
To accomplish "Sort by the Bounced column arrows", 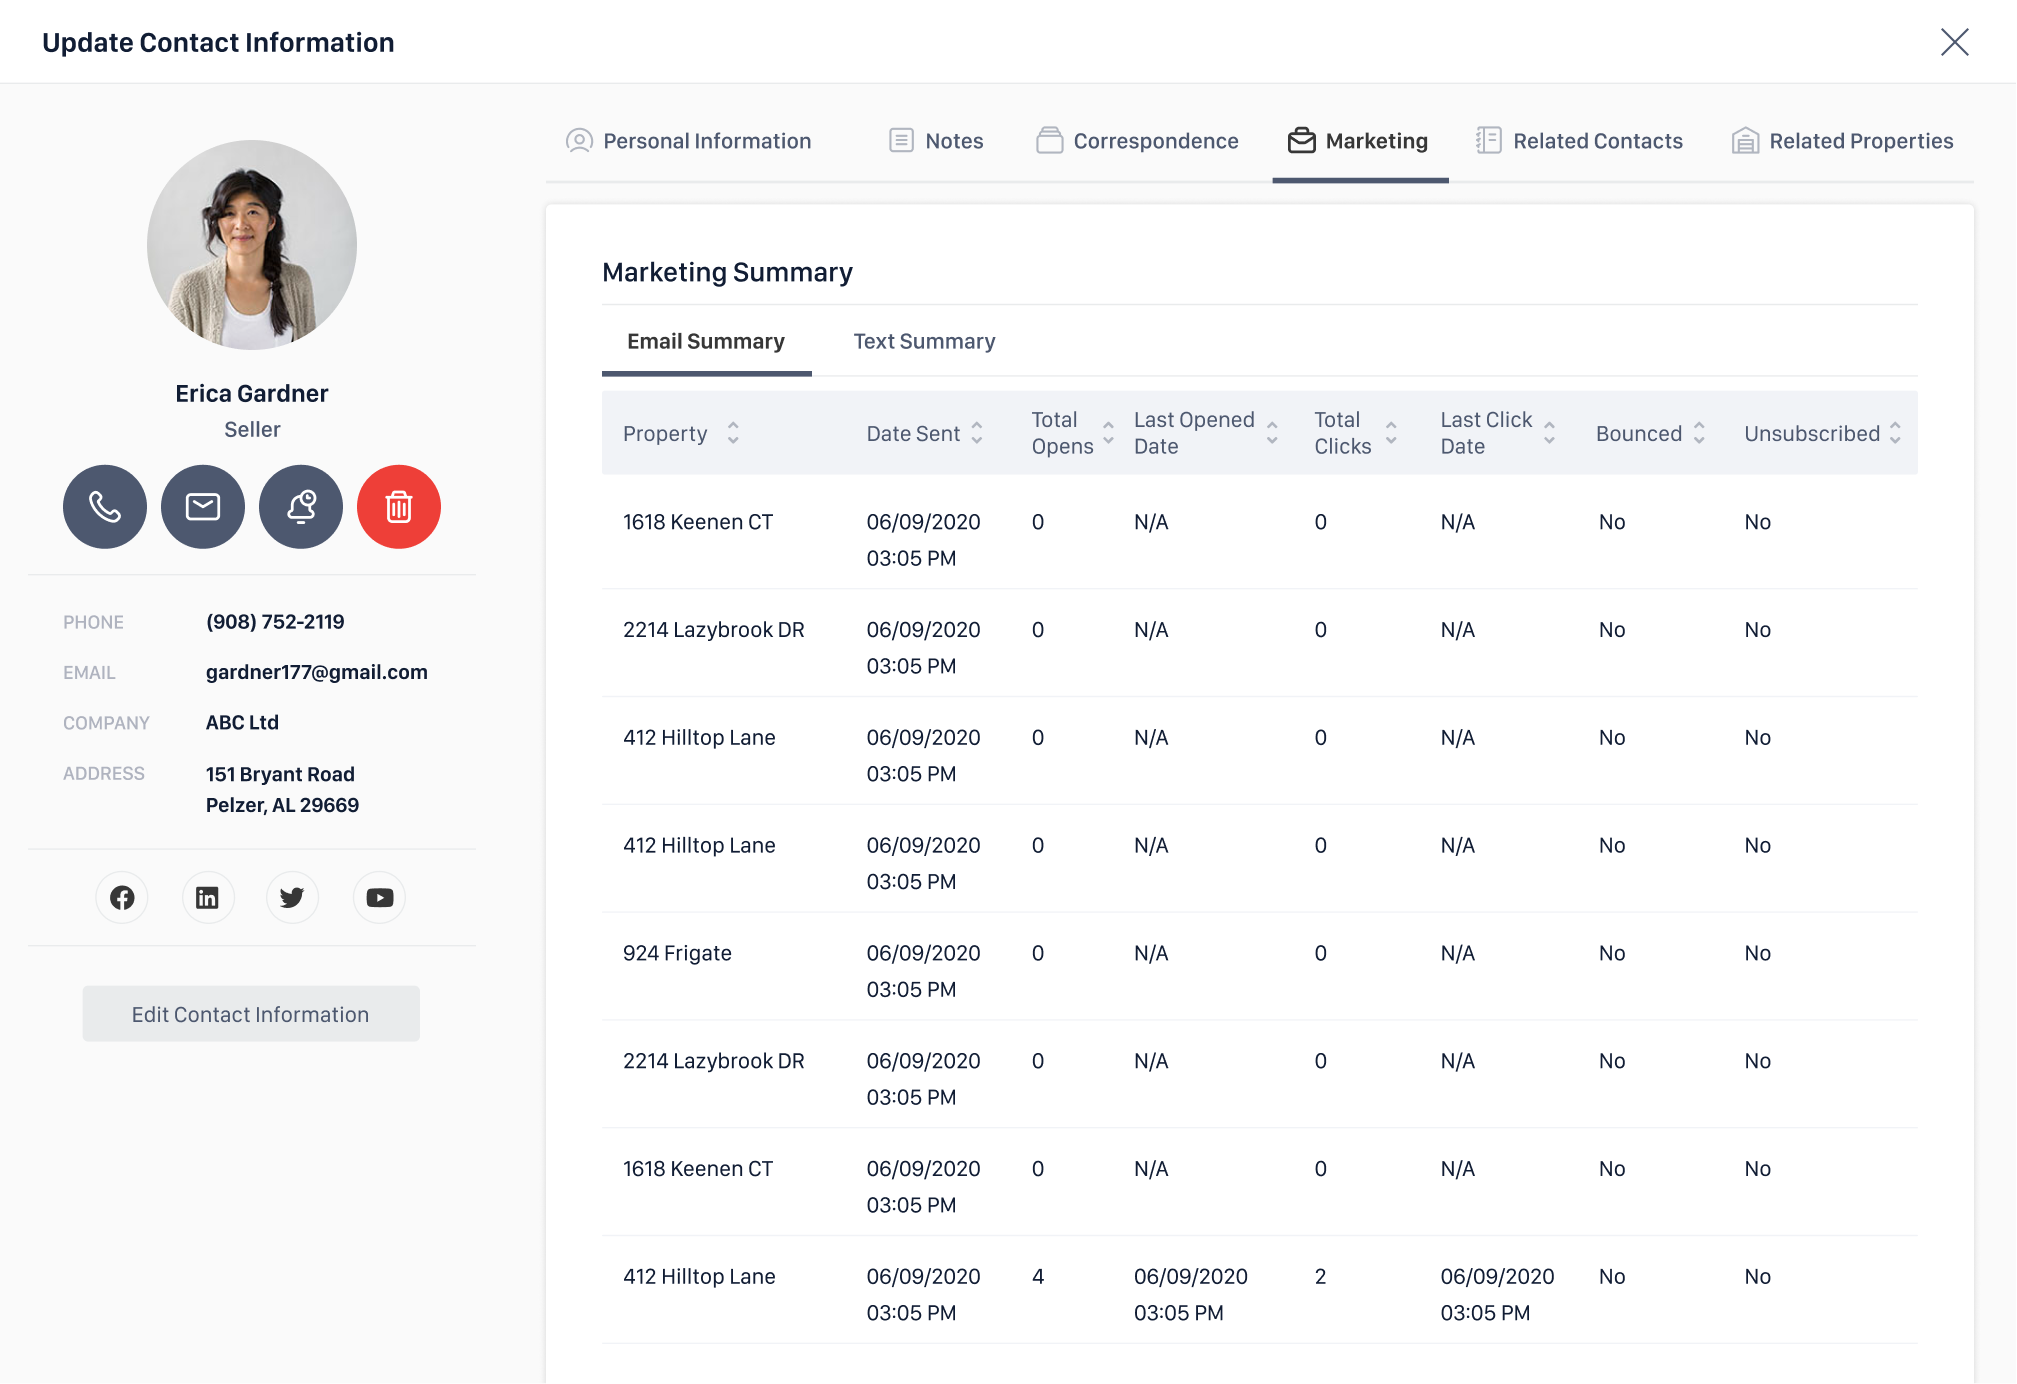I will point(1699,433).
